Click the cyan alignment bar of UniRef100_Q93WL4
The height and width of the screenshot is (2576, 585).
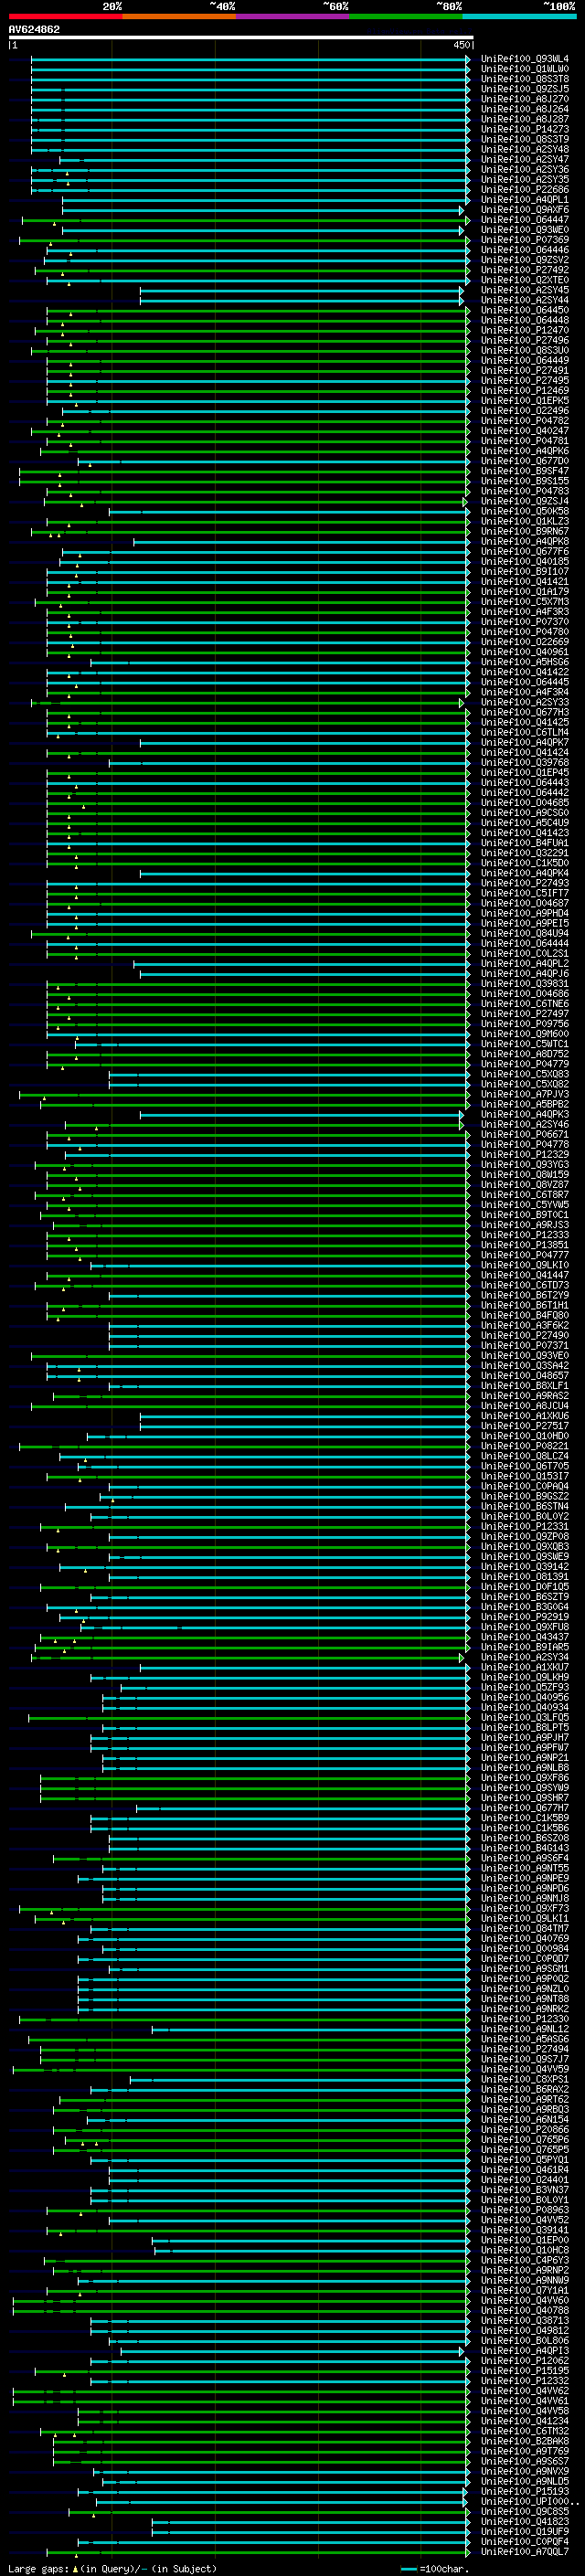tap(250, 59)
